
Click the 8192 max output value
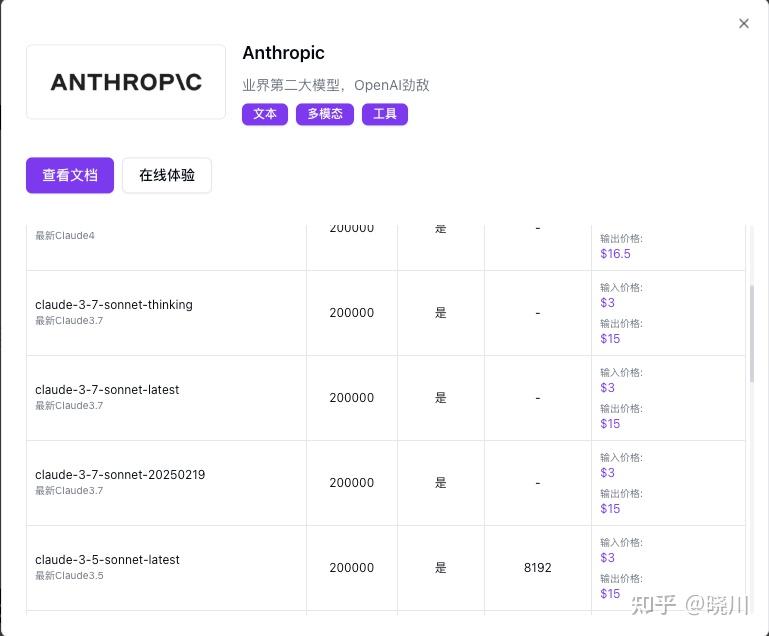click(x=538, y=567)
